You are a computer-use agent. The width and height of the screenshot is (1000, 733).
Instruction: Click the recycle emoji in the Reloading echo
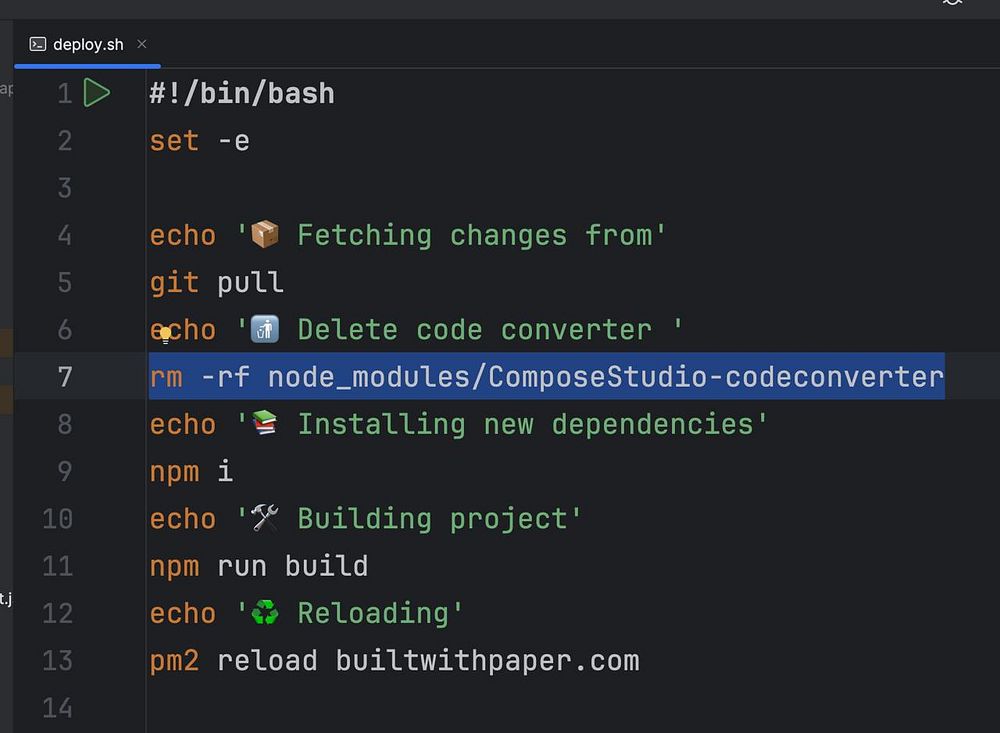[x=265, y=613]
